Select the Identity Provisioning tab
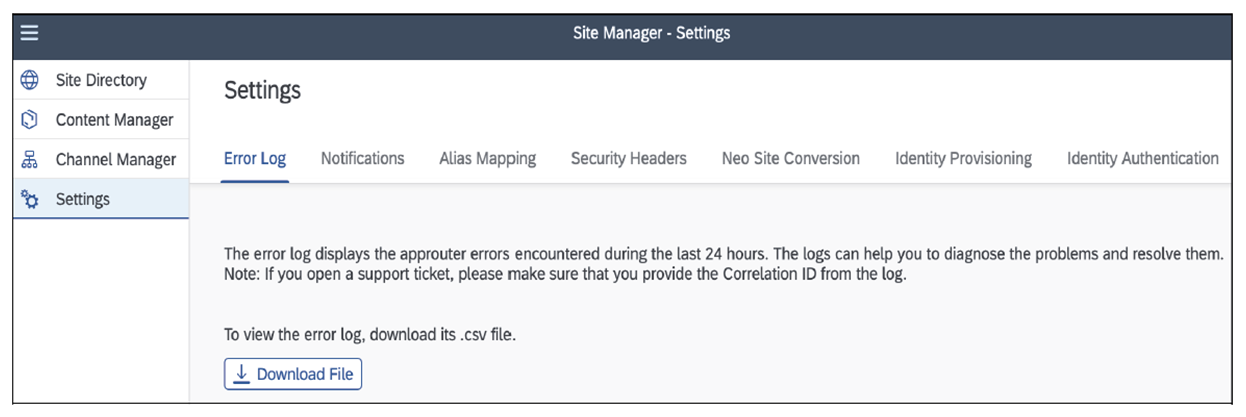This screenshot has height=417, width=1246. coord(963,158)
